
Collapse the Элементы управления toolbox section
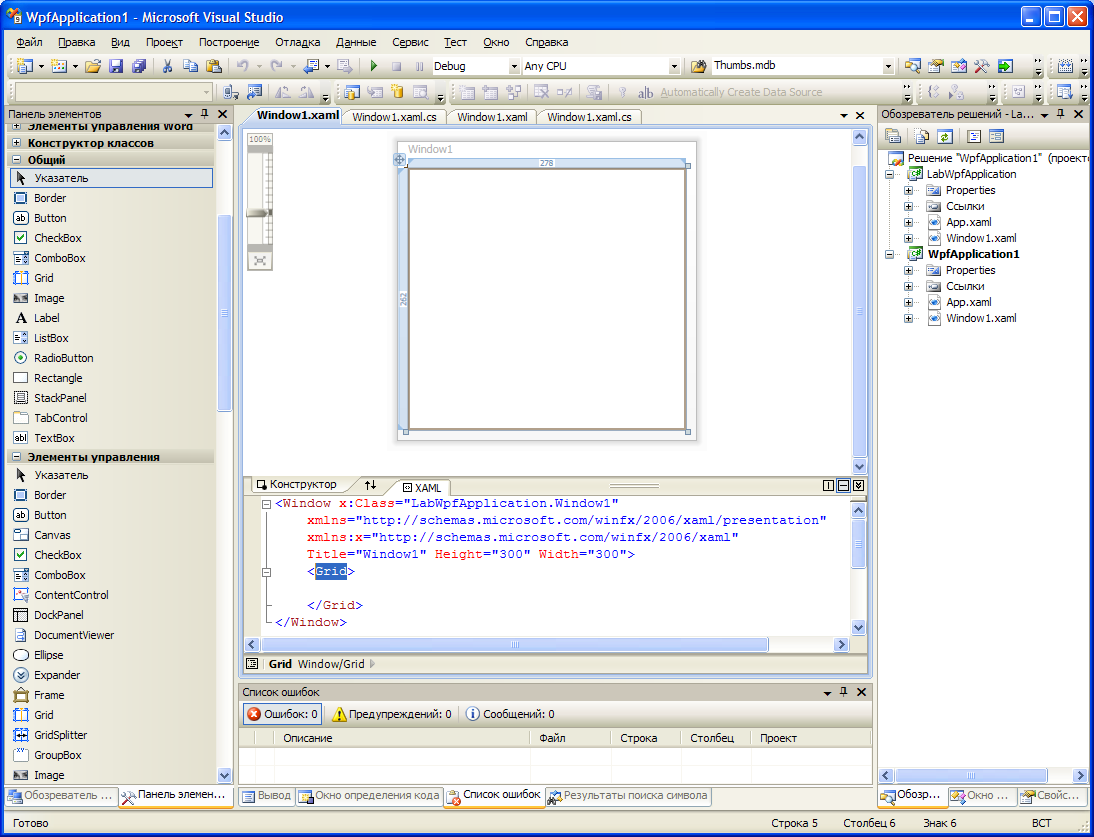click(x=17, y=457)
